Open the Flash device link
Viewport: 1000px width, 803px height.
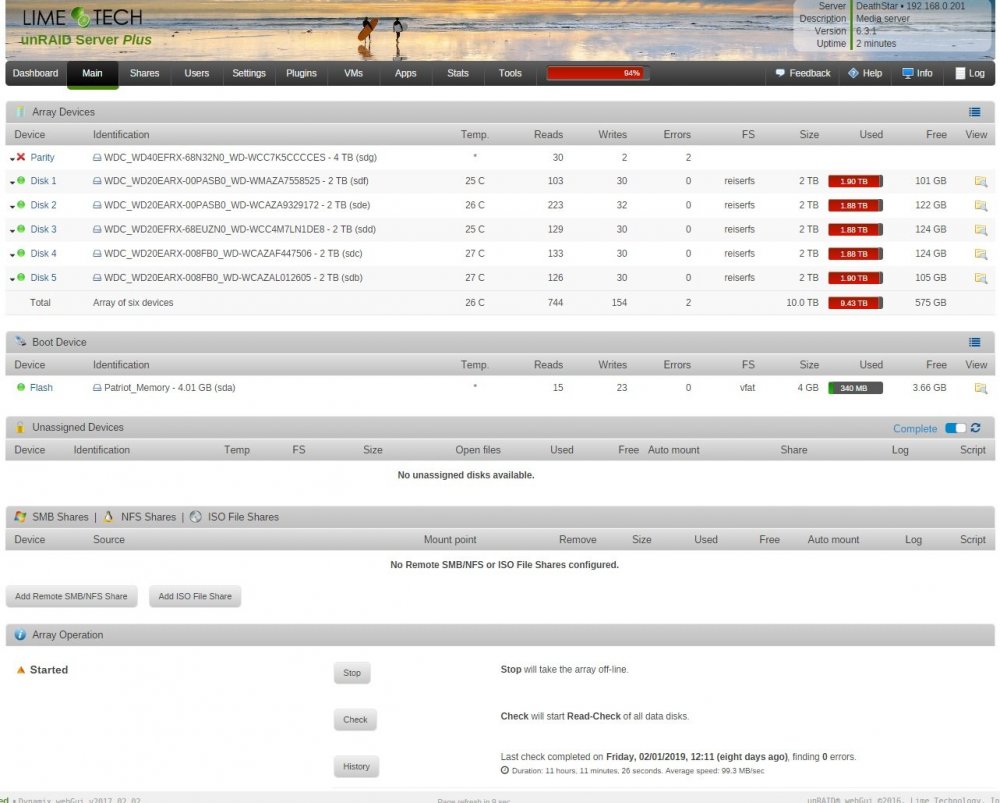coord(41,388)
